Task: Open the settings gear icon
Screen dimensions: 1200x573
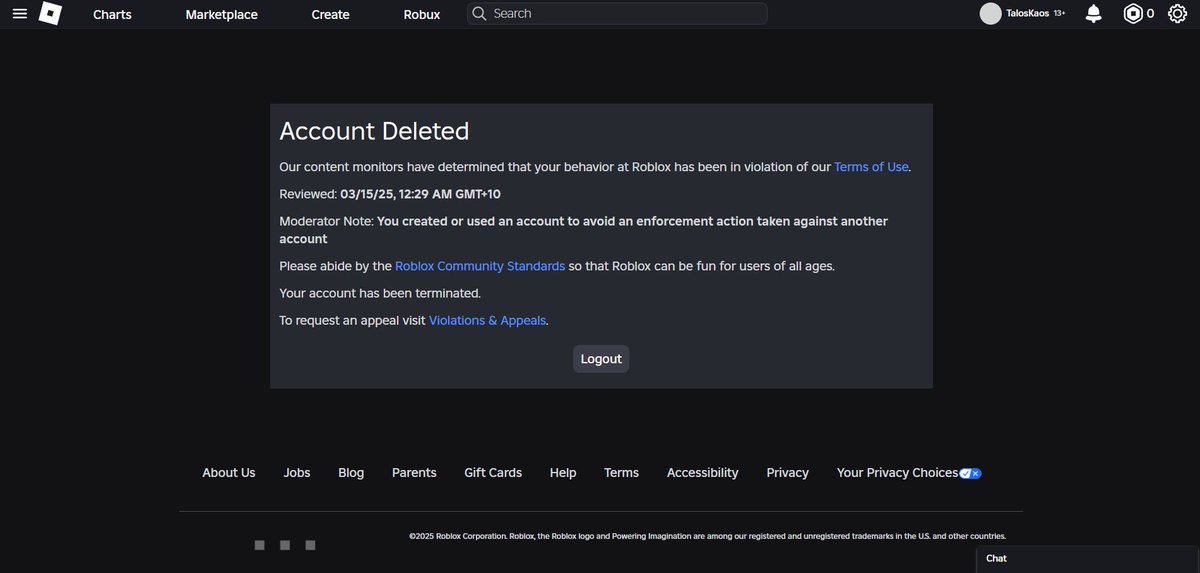Action: coord(1177,14)
